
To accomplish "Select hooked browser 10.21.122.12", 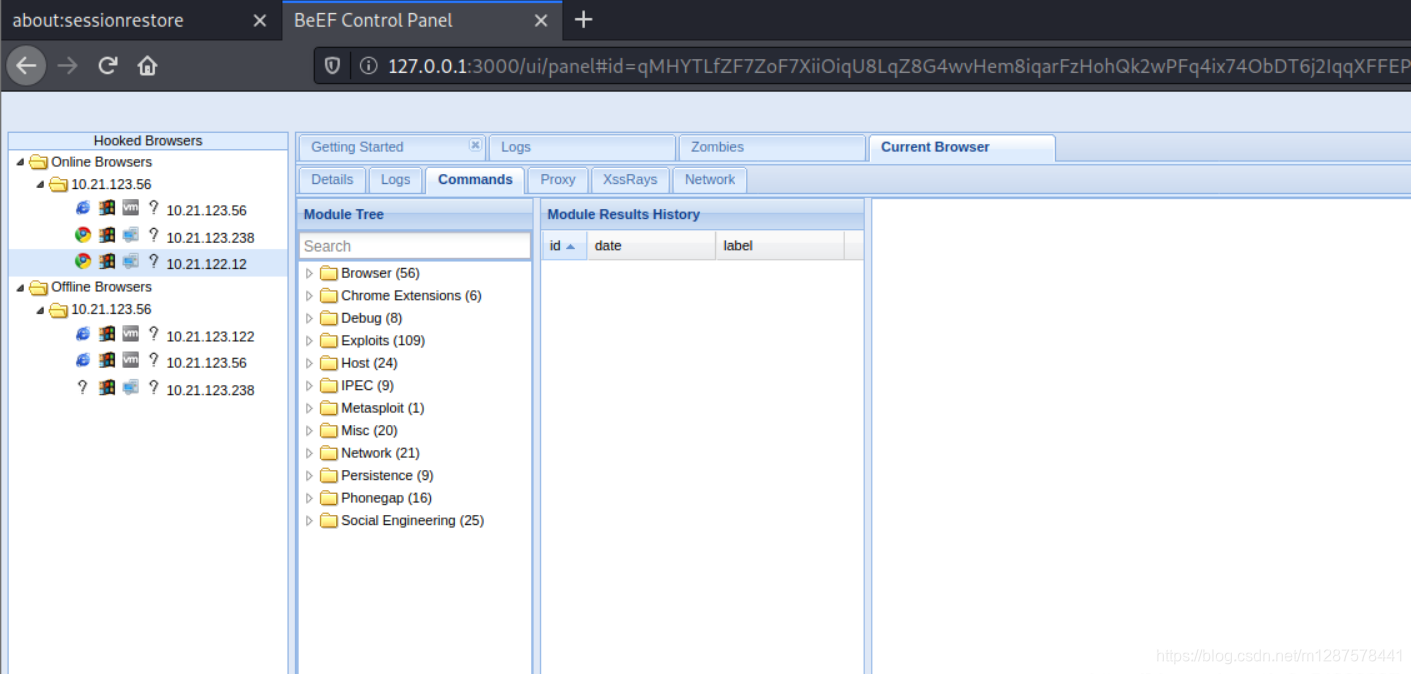I will pyautogui.click(x=206, y=264).
